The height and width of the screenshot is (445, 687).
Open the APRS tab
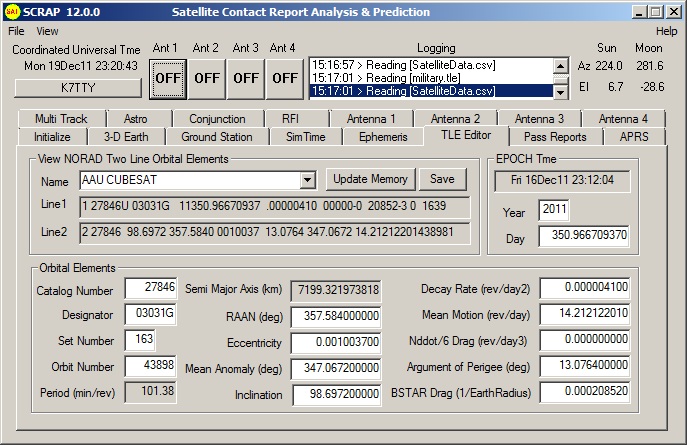point(634,137)
